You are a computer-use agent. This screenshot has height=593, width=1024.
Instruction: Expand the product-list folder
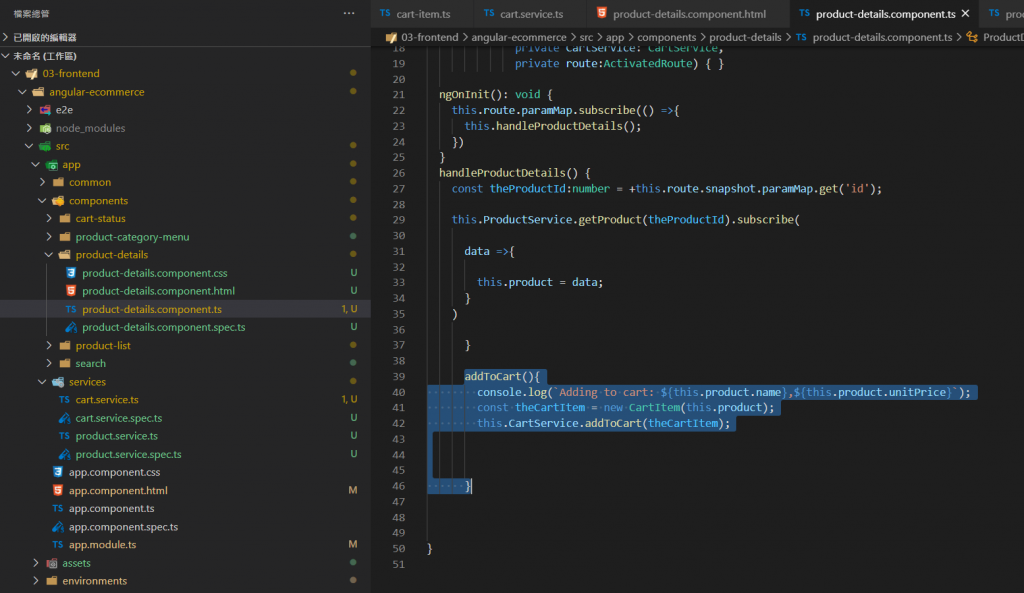50,346
